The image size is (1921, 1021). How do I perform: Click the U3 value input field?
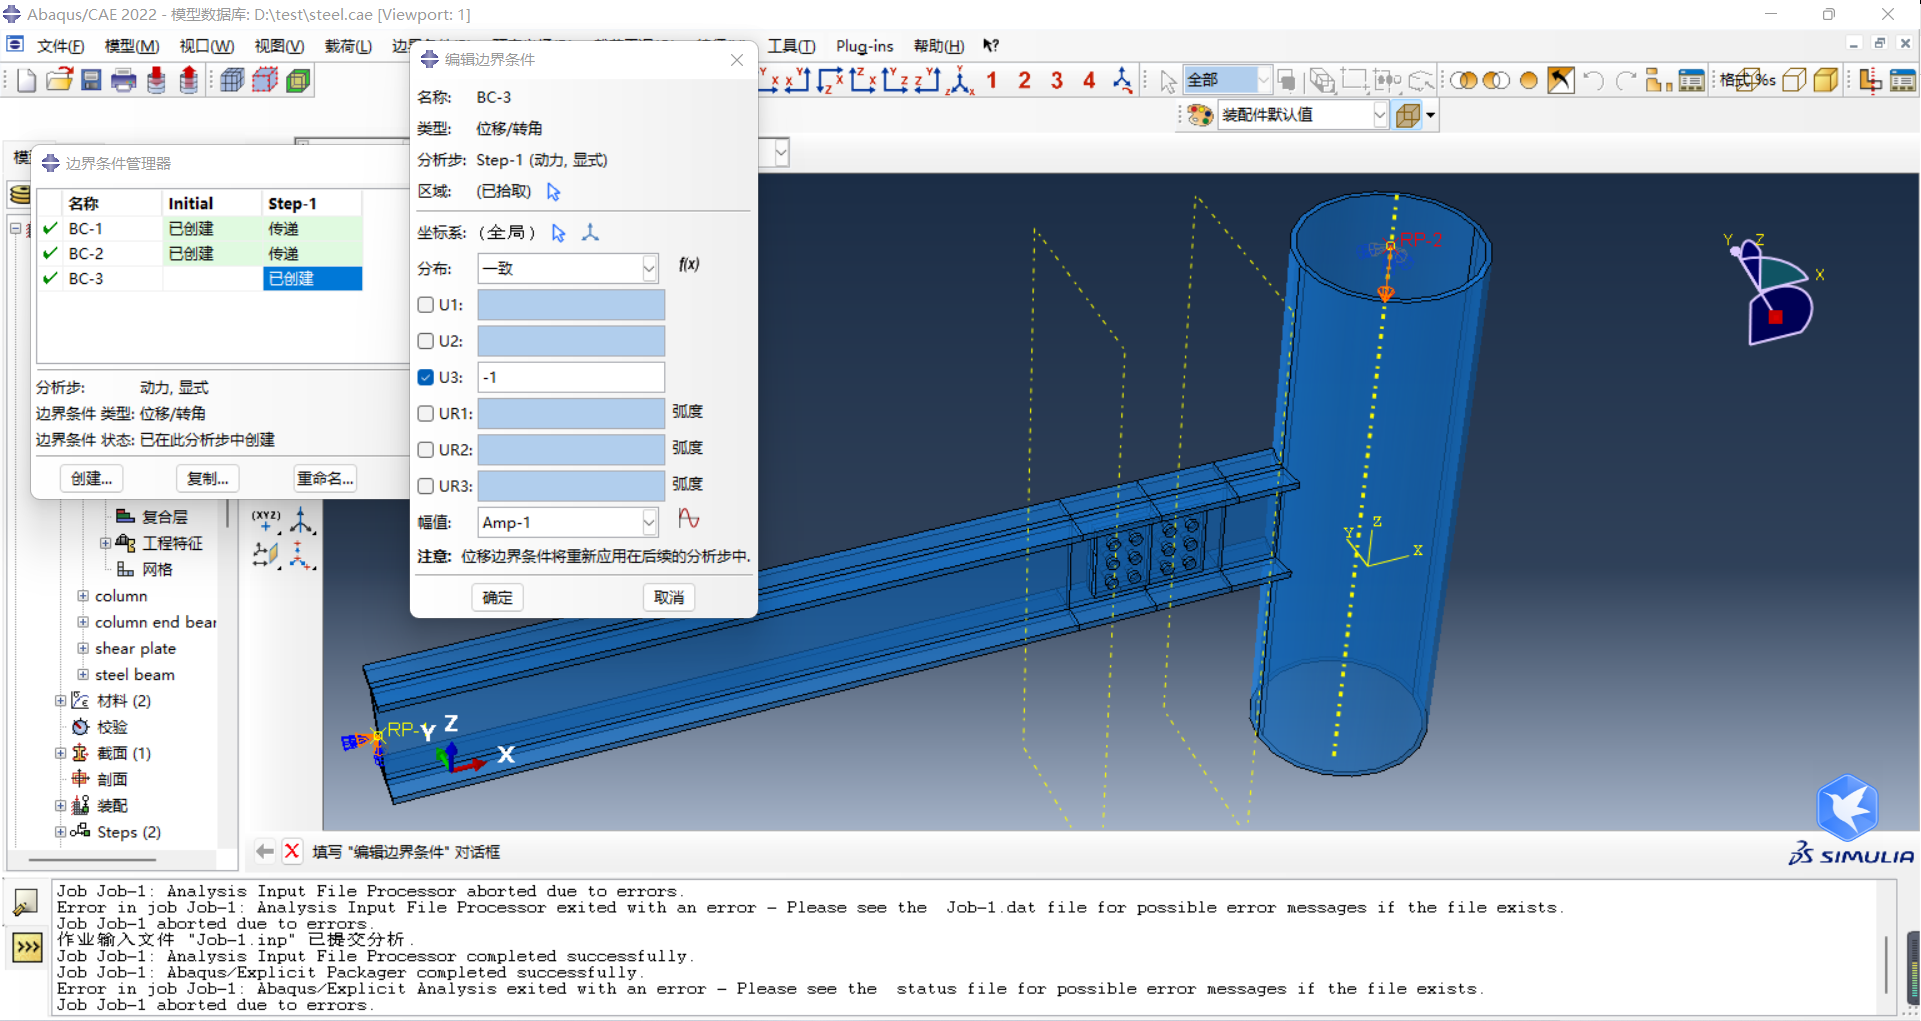coord(570,377)
